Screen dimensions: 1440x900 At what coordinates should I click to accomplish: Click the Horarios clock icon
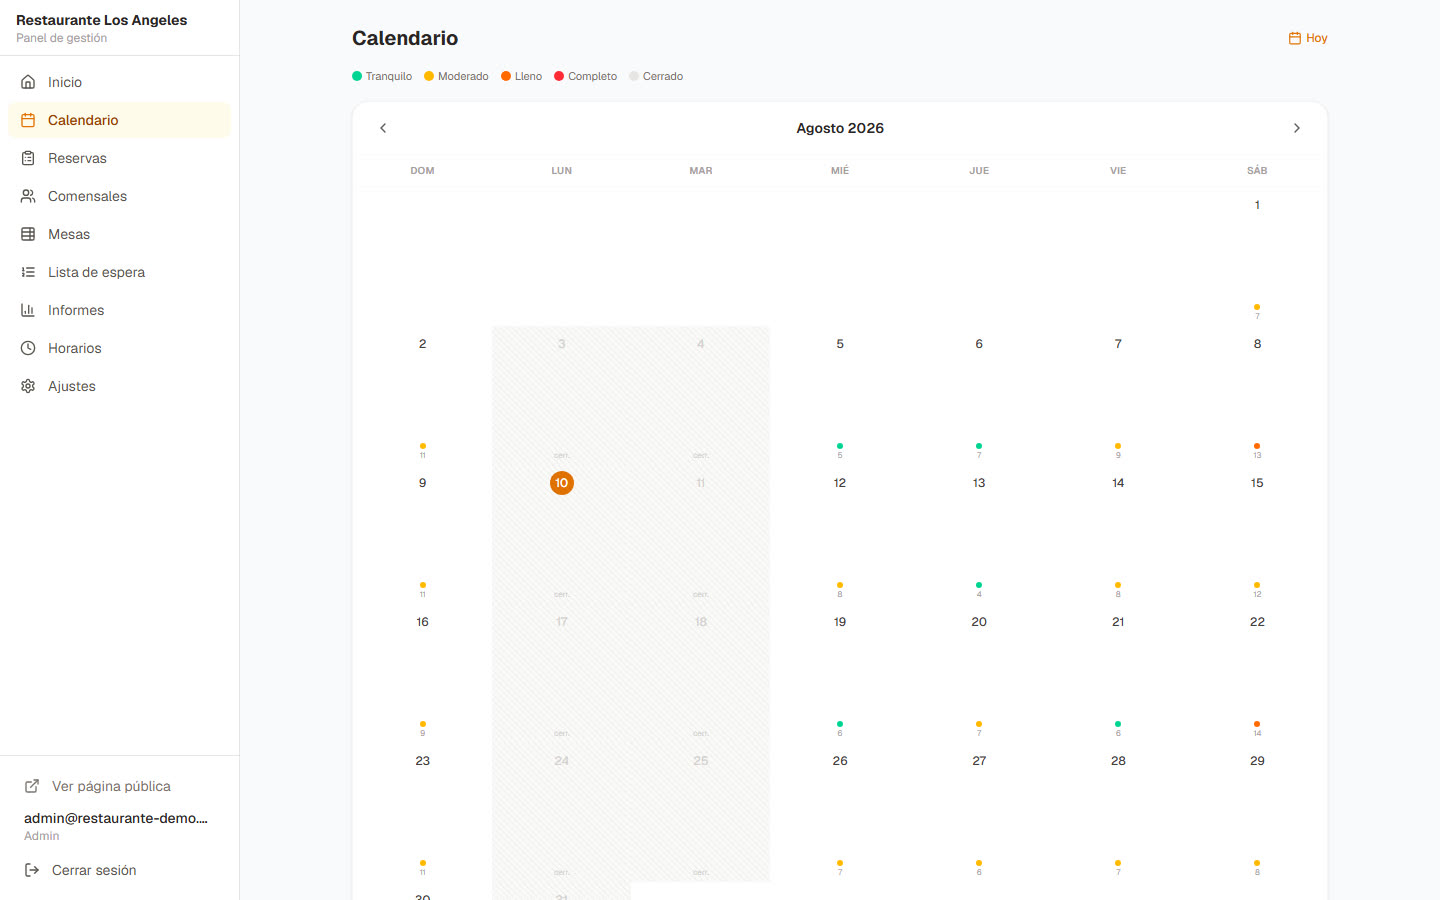[28, 348]
